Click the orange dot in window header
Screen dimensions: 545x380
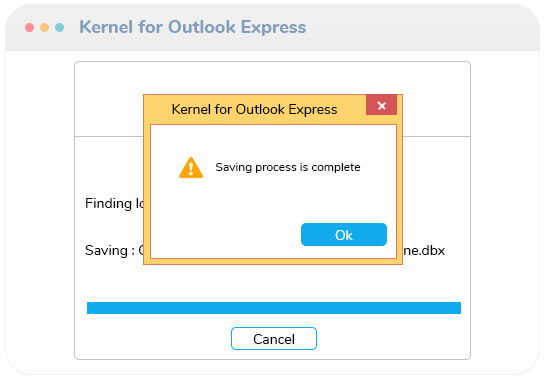tap(44, 27)
